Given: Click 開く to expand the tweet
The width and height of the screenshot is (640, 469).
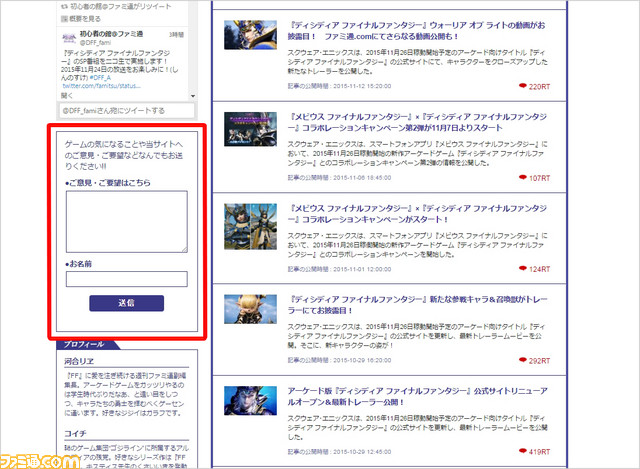Looking at the screenshot, I should coord(67,95).
